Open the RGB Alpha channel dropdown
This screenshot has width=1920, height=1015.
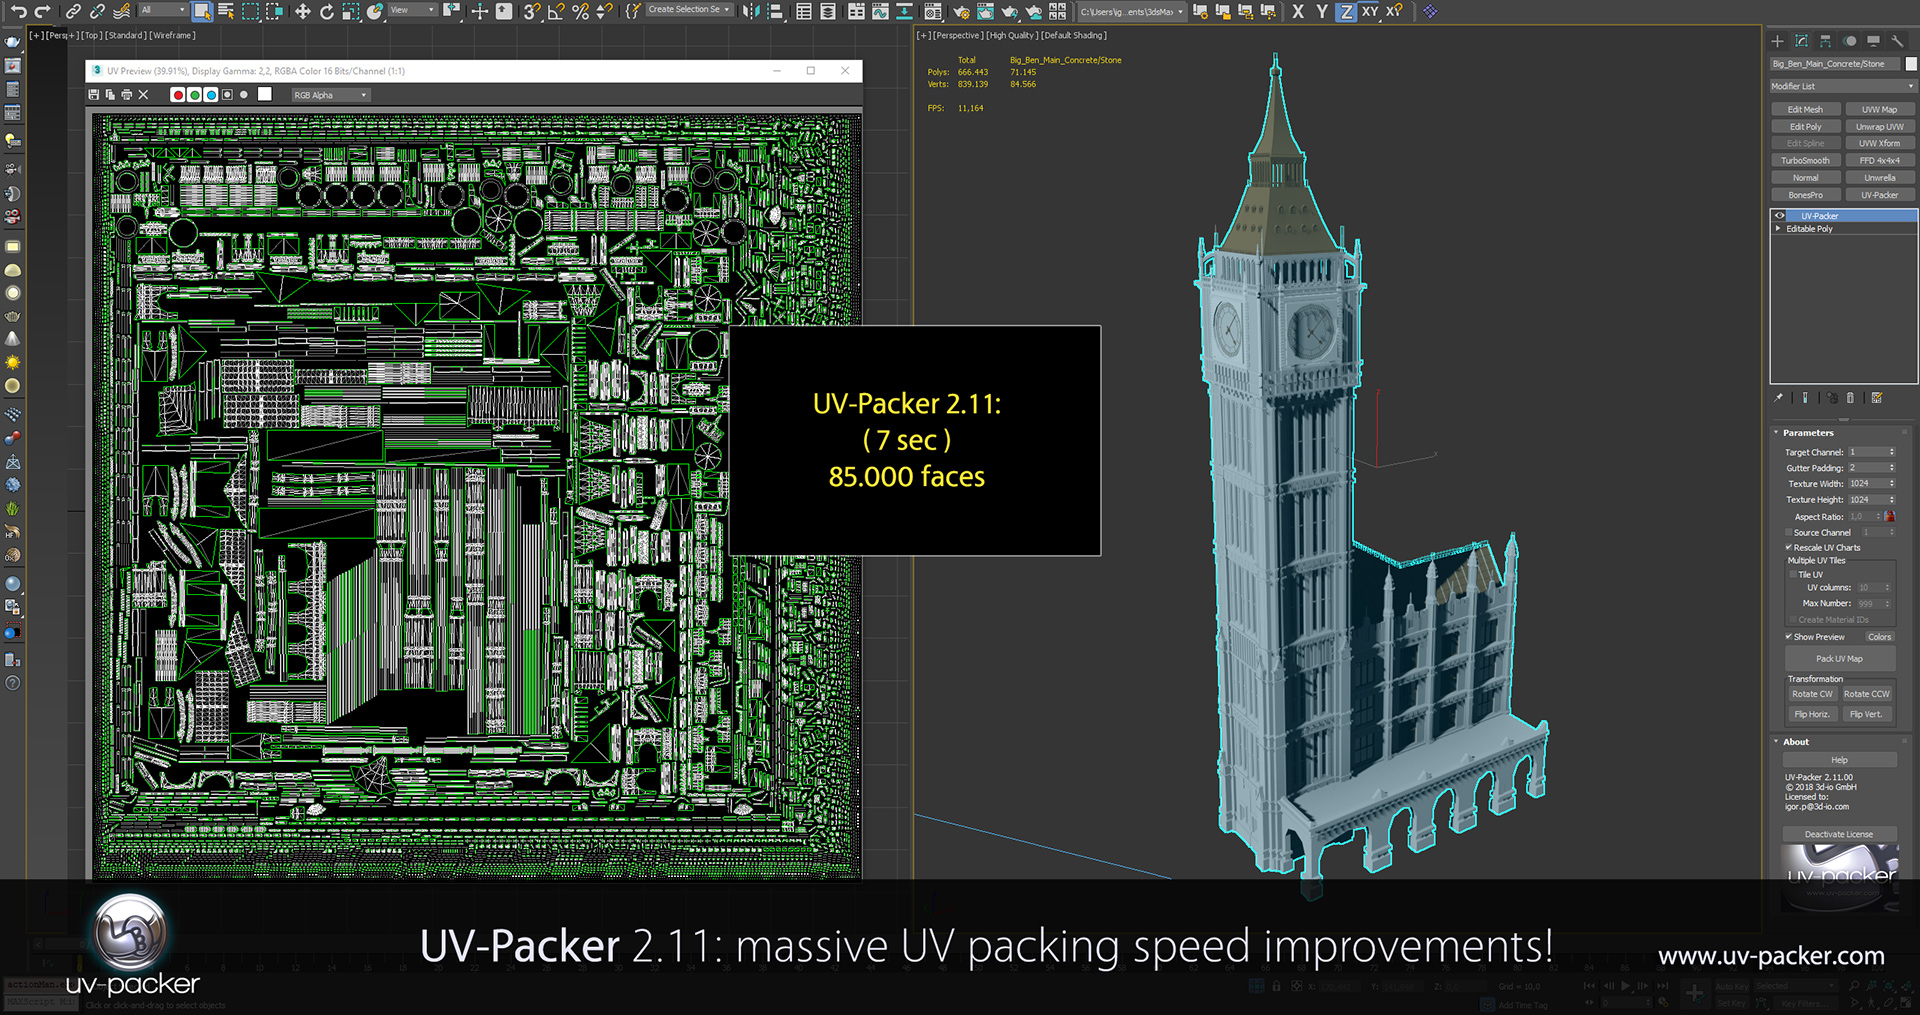pos(331,95)
